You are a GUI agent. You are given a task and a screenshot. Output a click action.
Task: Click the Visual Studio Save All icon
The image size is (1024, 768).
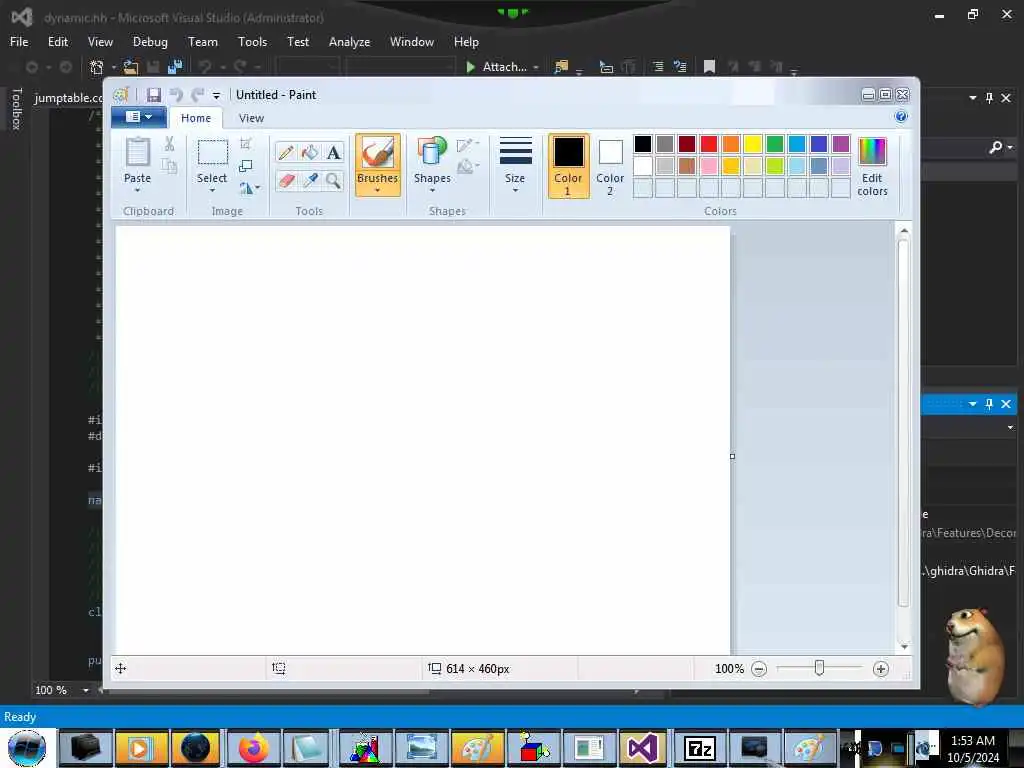(x=175, y=67)
